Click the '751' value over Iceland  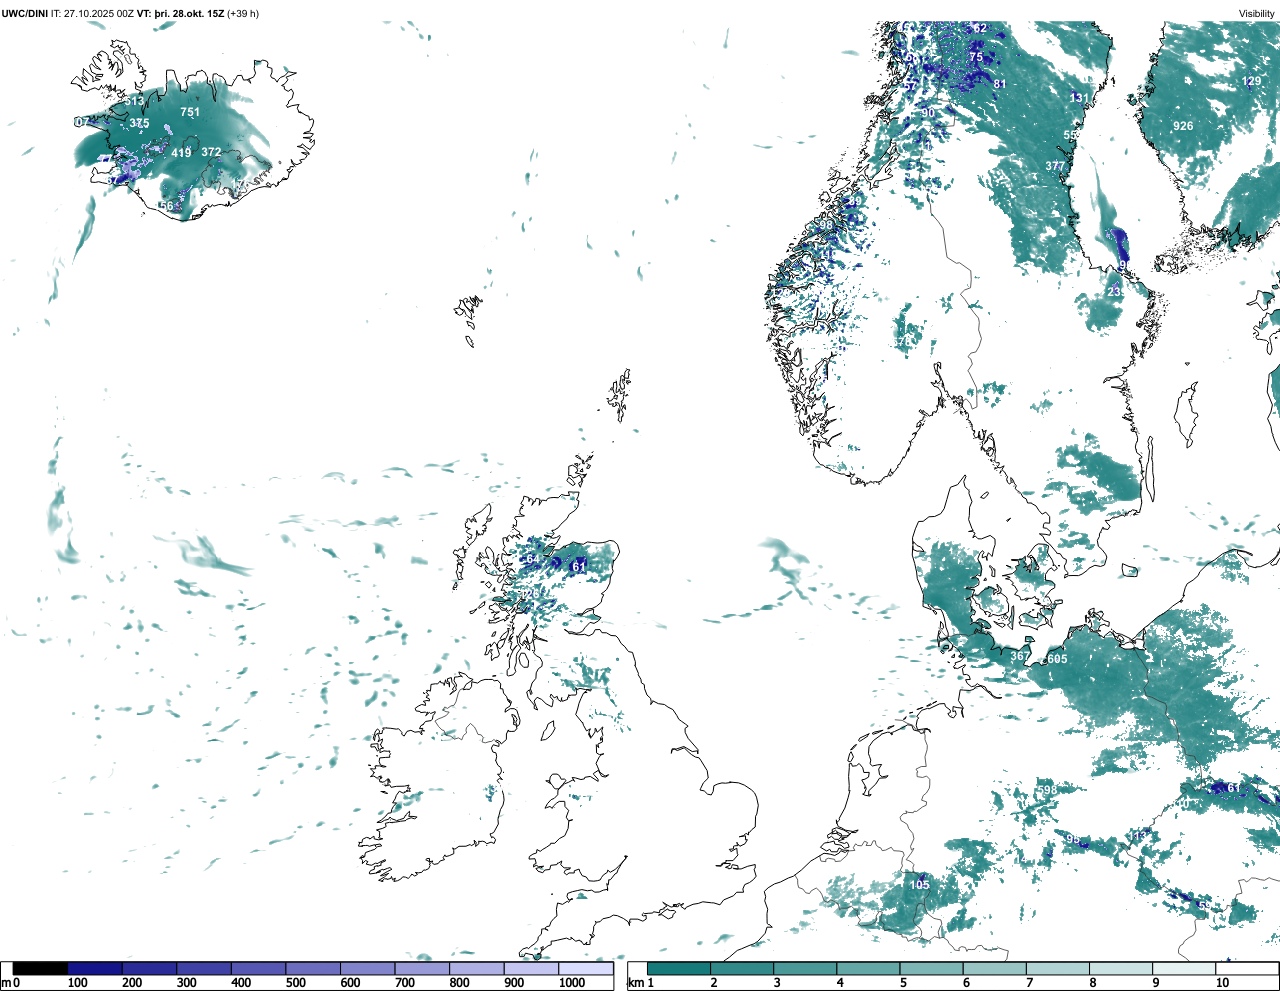tap(190, 113)
